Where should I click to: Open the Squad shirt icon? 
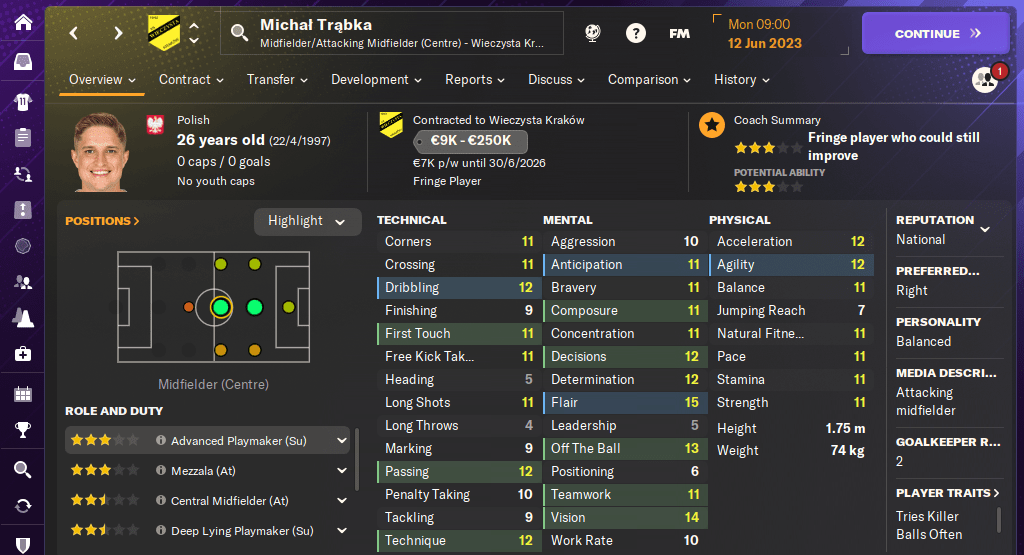22,101
